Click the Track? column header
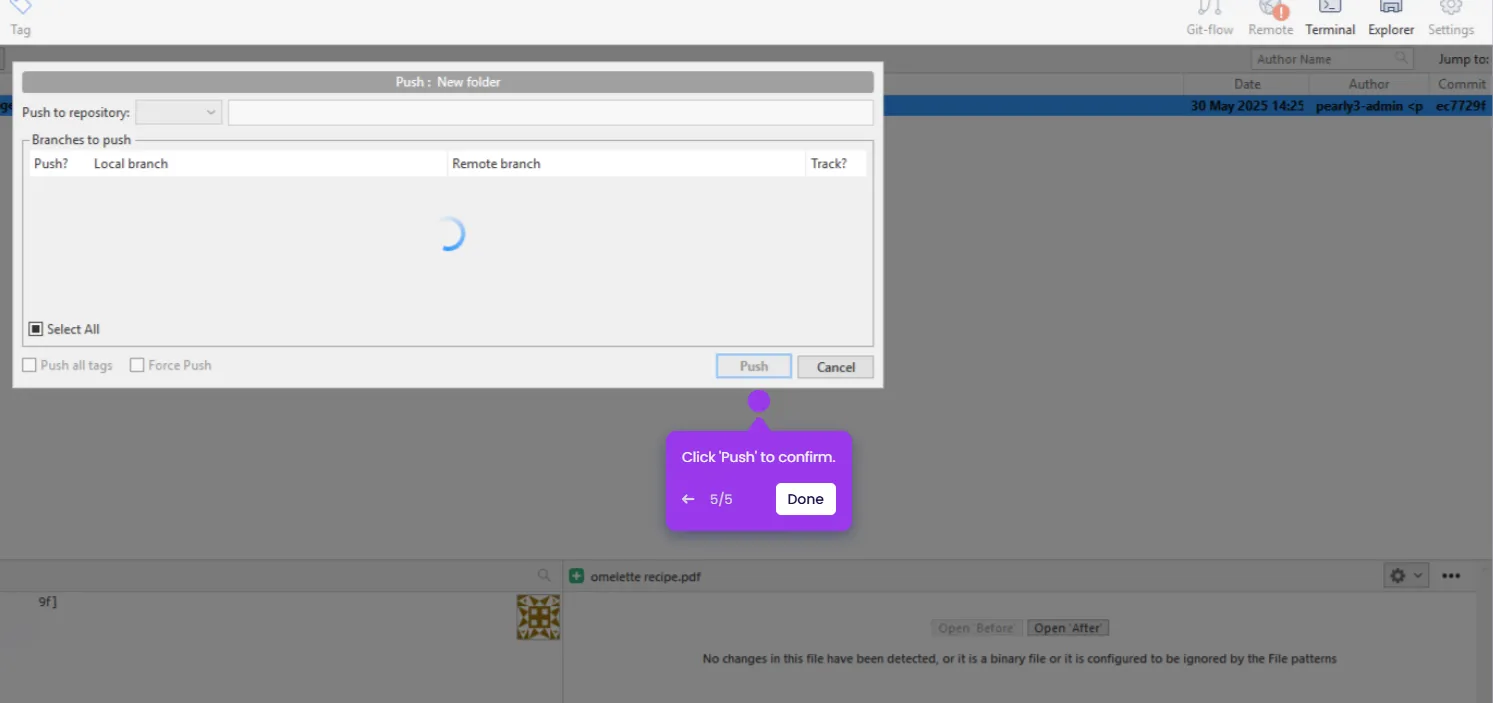Screen dimensions: 1493x703 pyautogui.click(x=835, y=163)
